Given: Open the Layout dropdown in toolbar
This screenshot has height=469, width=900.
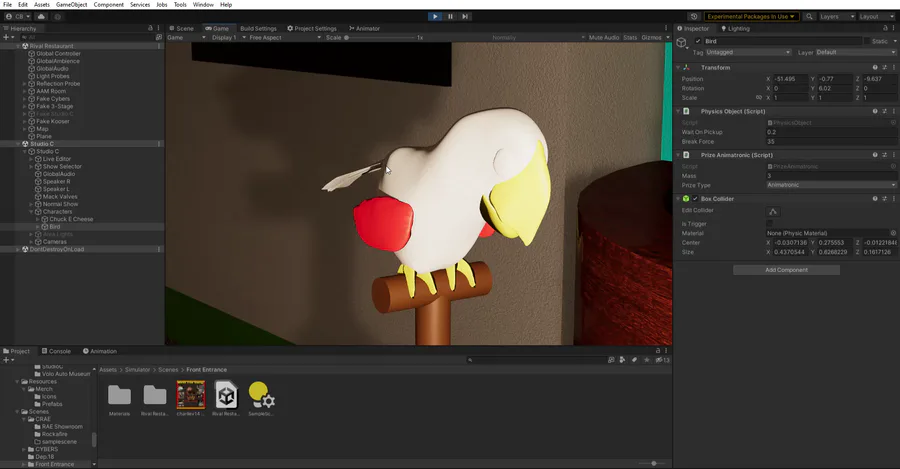Looking at the screenshot, I should pyautogui.click(x=876, y=17).
